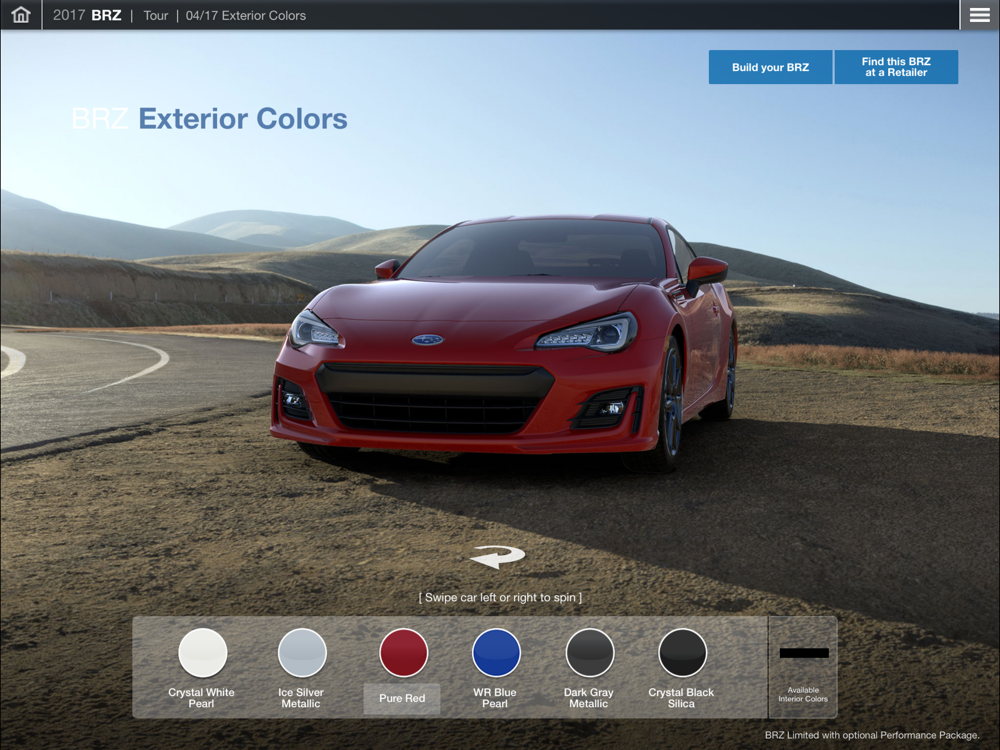Viewport: 1000px width, 750px height.
Task: Go to the home screen icon
Action: point(20,15)
